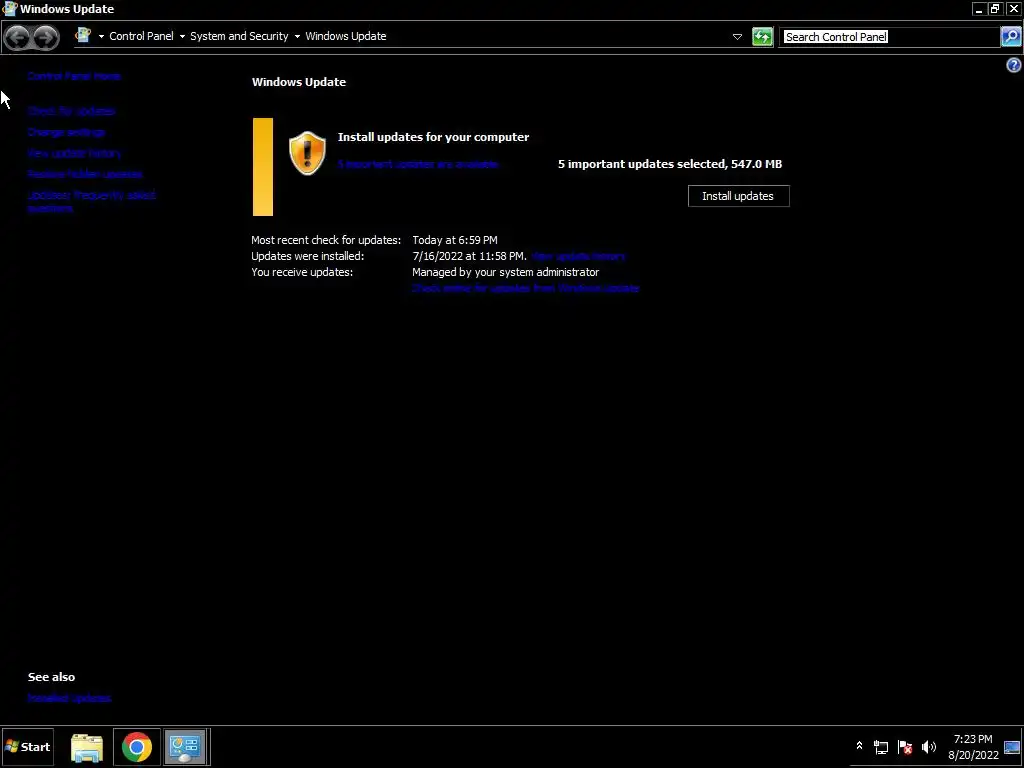Click the Forward navigation arrow
The image size is (1024, 768).
(46, 37)
